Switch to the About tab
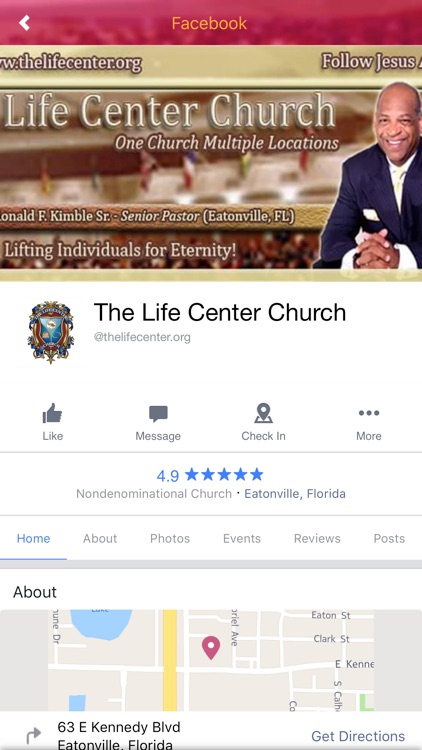 (100, 538)
